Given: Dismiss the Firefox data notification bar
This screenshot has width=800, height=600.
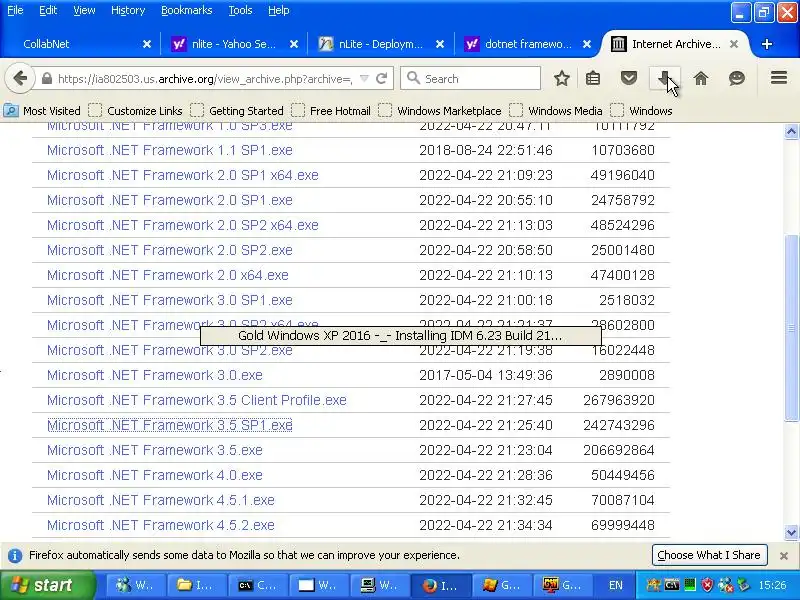Looking at the screenshot, I should [x=784, y=556].
